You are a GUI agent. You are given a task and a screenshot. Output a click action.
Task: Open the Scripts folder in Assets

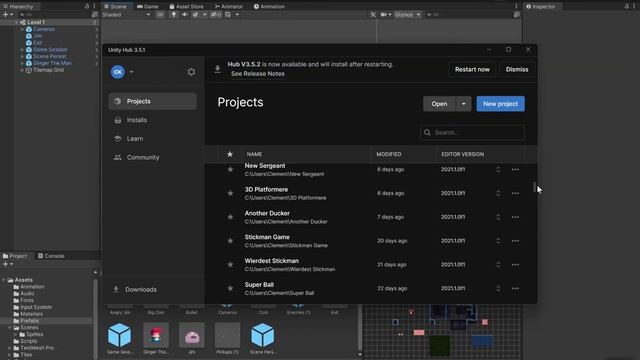point(29,341)
